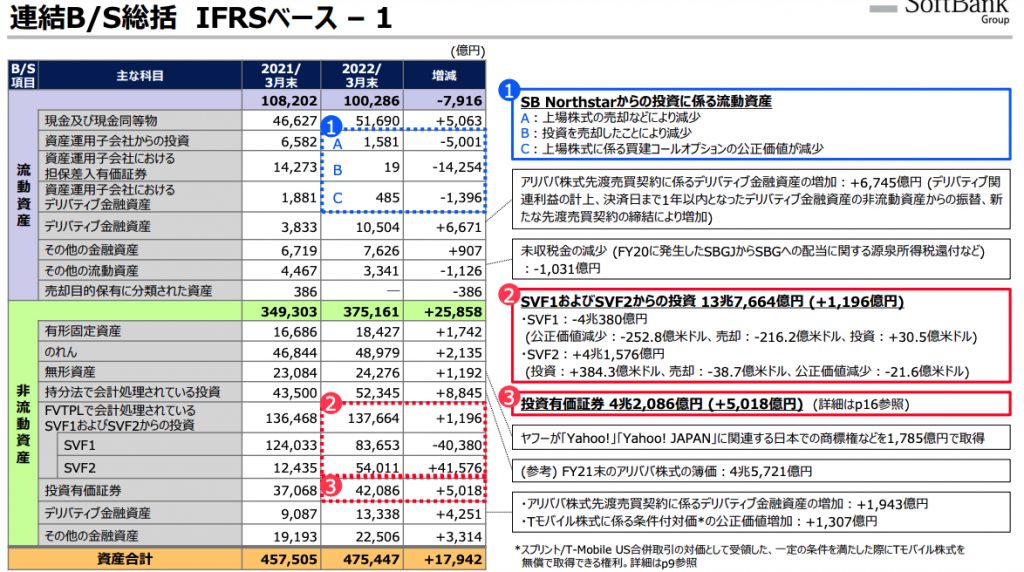Click the heading SB Northstarからの投資に係る流動資産

[646, 102]
